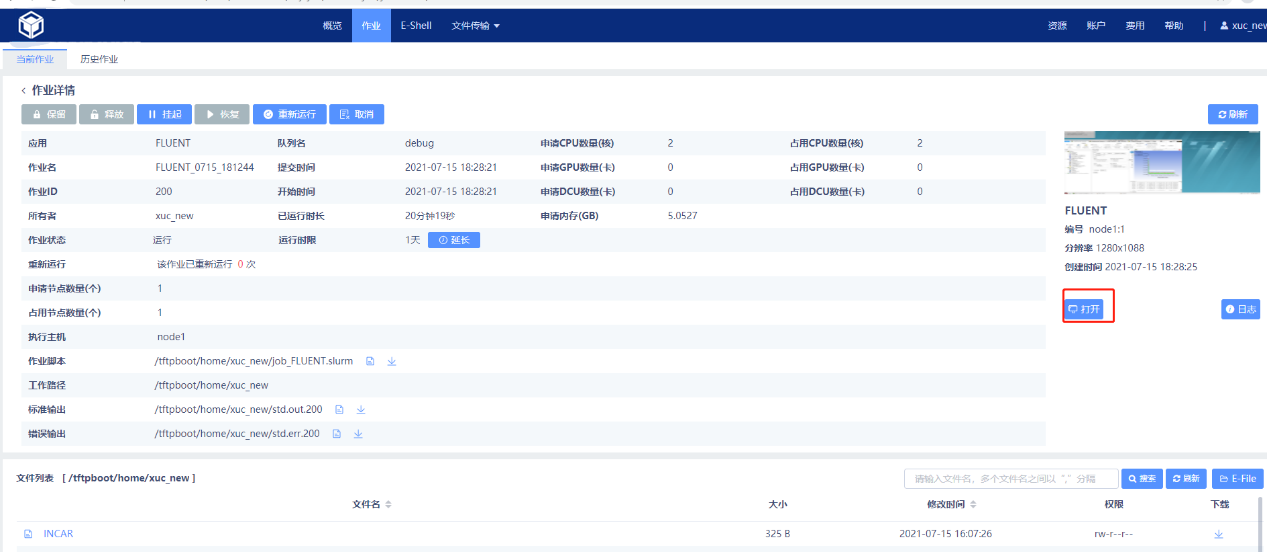This screenshot has height=552, width=1267.
Task: Download the INCAR file from the list
Action: coord(1218,534)
